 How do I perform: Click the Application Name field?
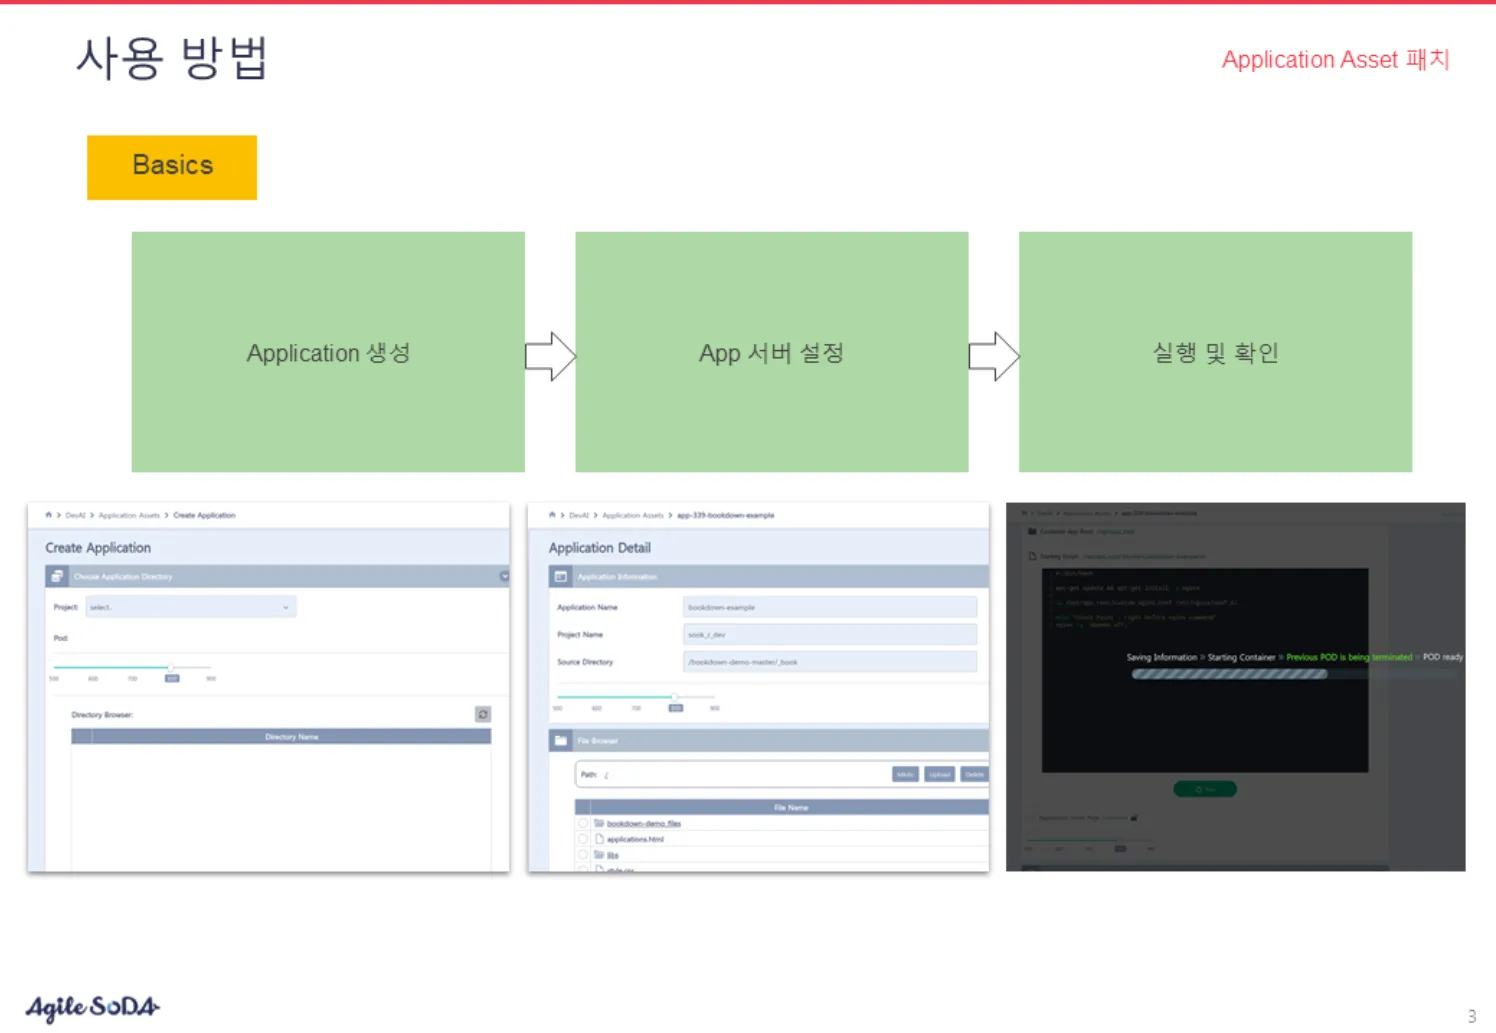830,607
